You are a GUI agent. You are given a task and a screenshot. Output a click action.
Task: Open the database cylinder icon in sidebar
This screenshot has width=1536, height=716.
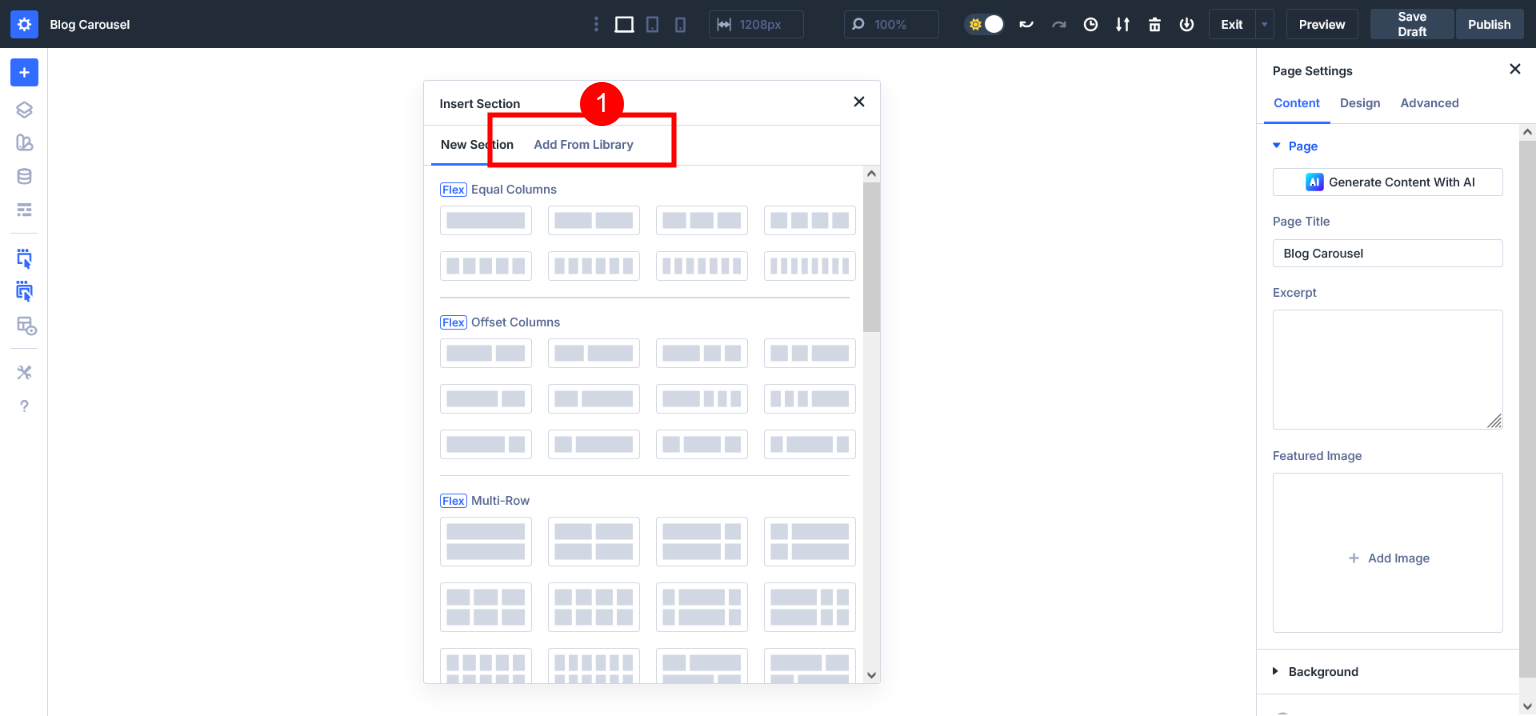[24, 176]
